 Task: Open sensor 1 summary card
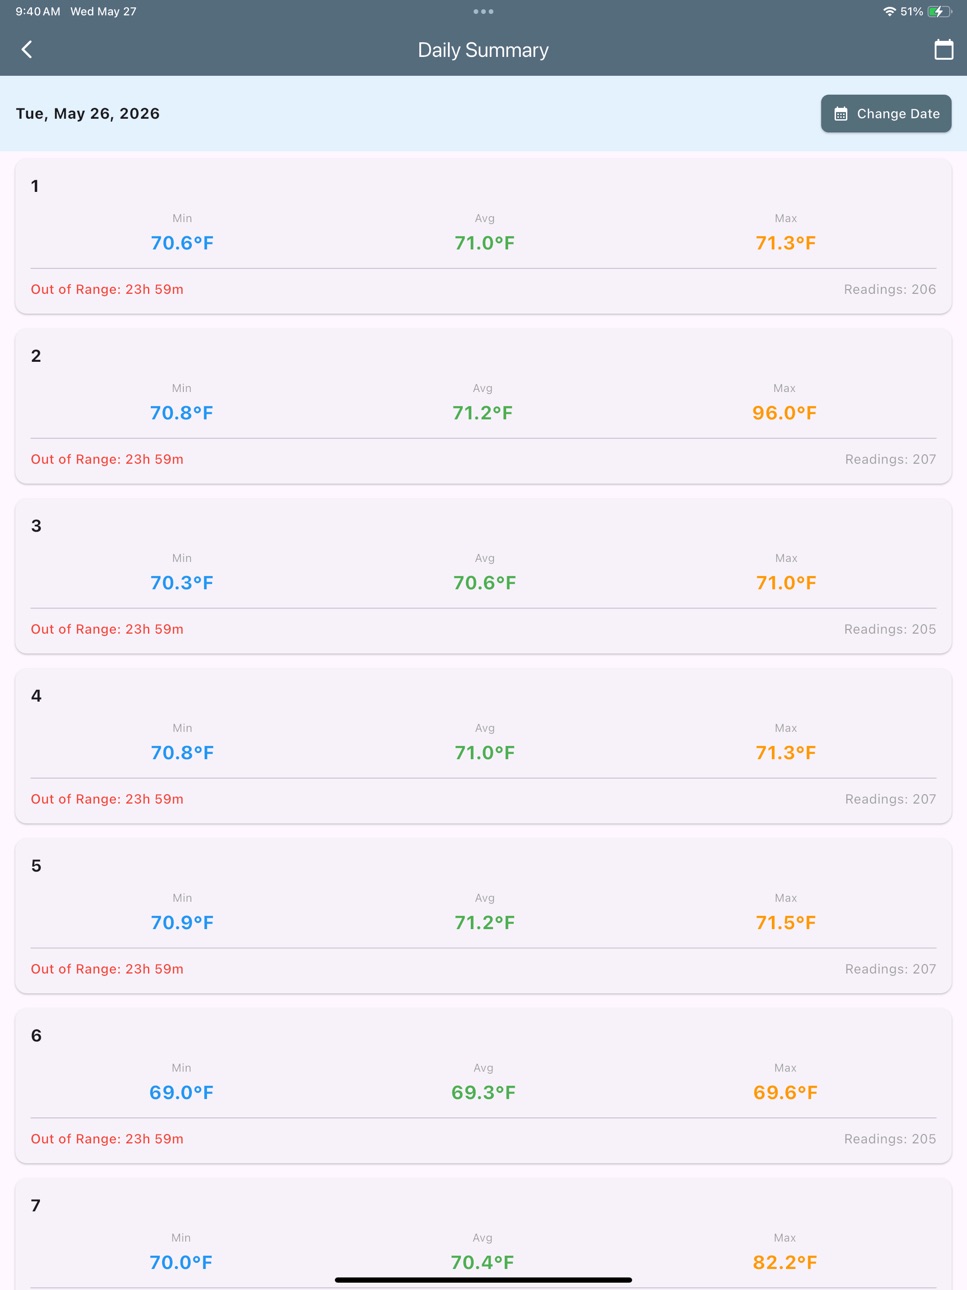[x=483, y=236]
